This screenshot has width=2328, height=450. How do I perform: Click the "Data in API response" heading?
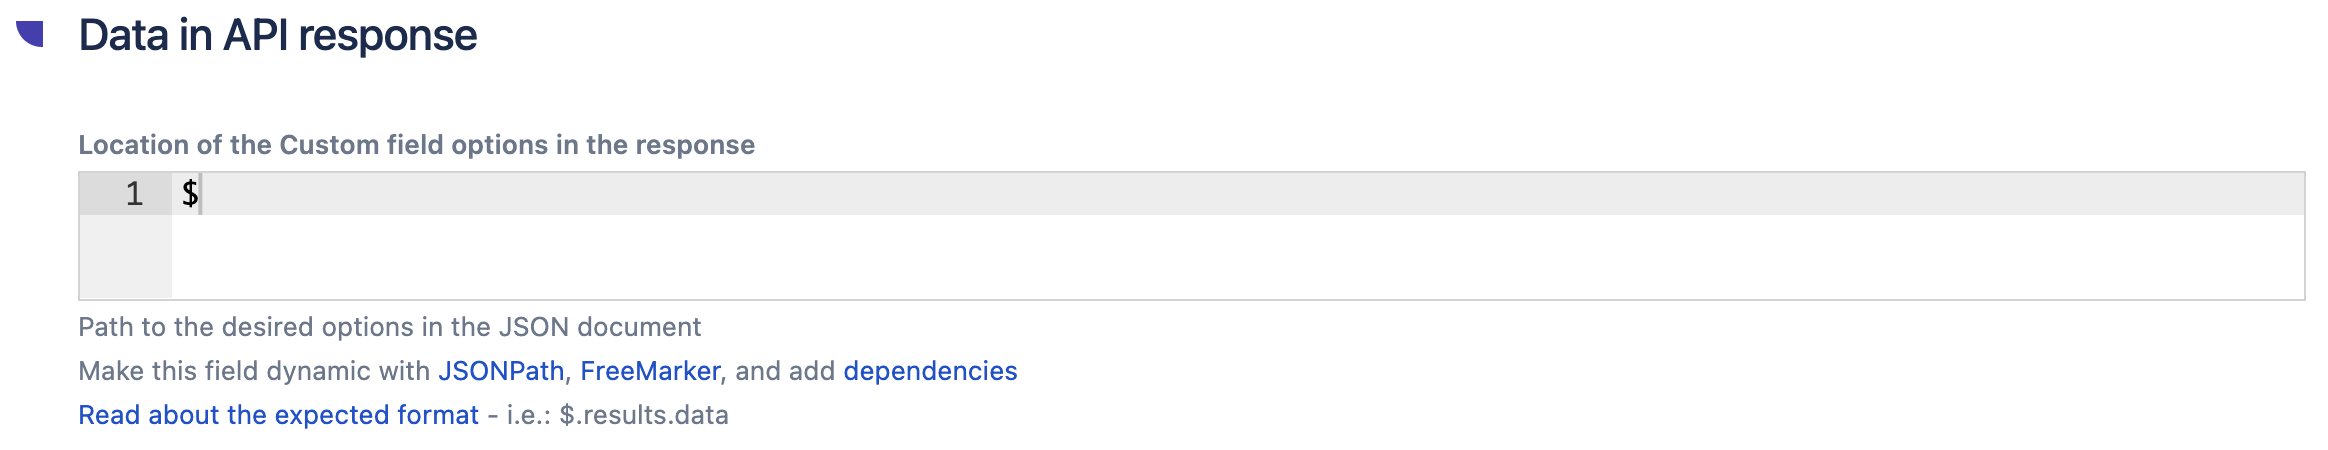click(277, 36)
